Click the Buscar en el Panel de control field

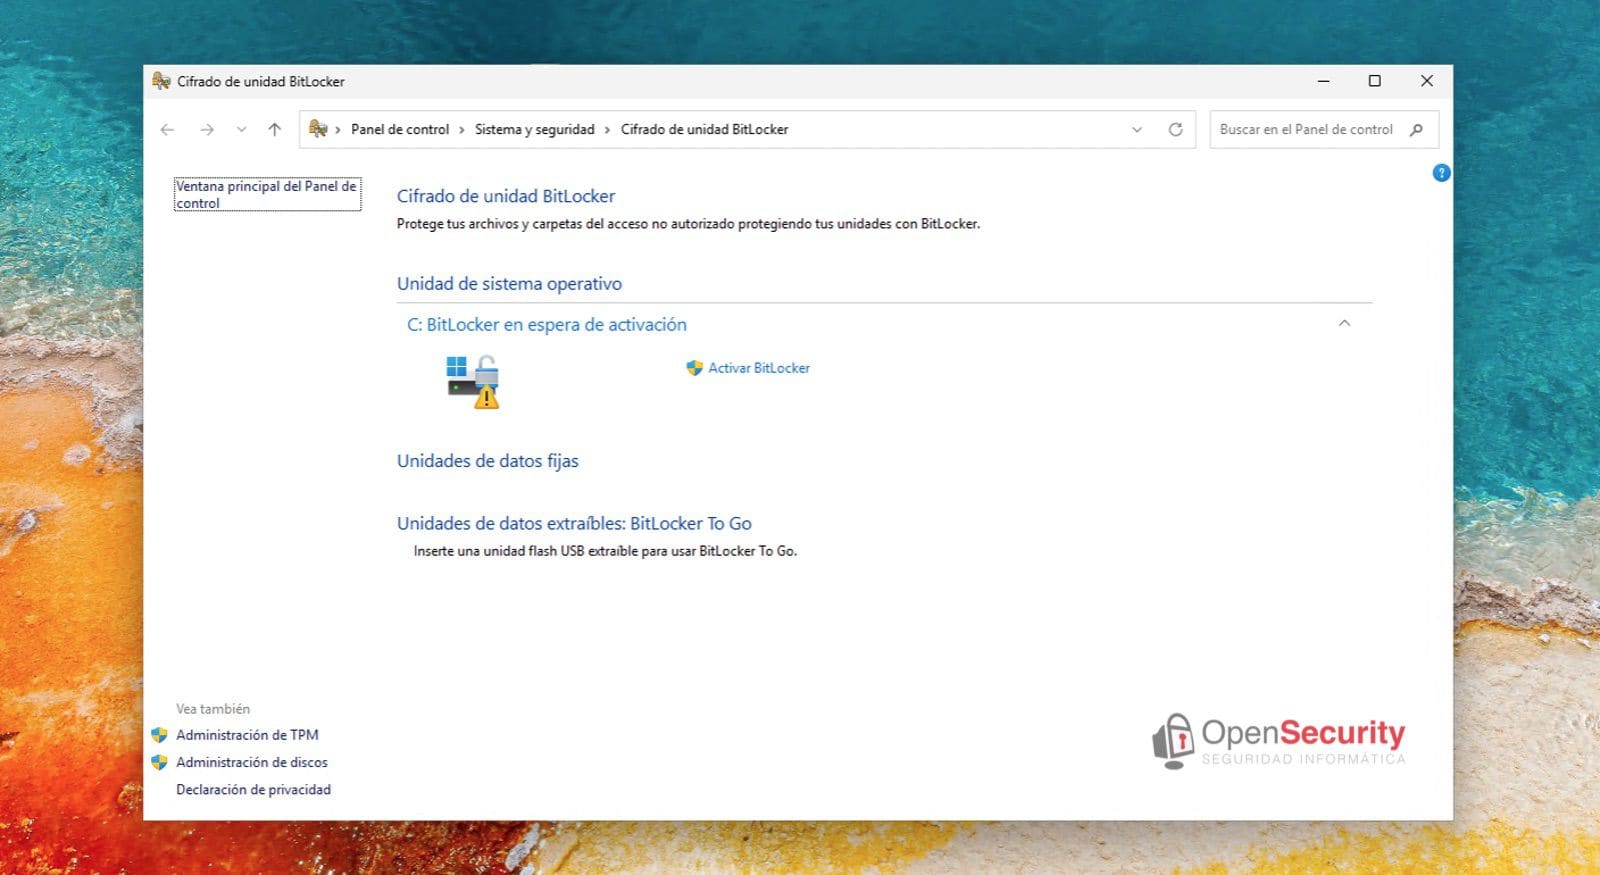[x=1305, y=130]
